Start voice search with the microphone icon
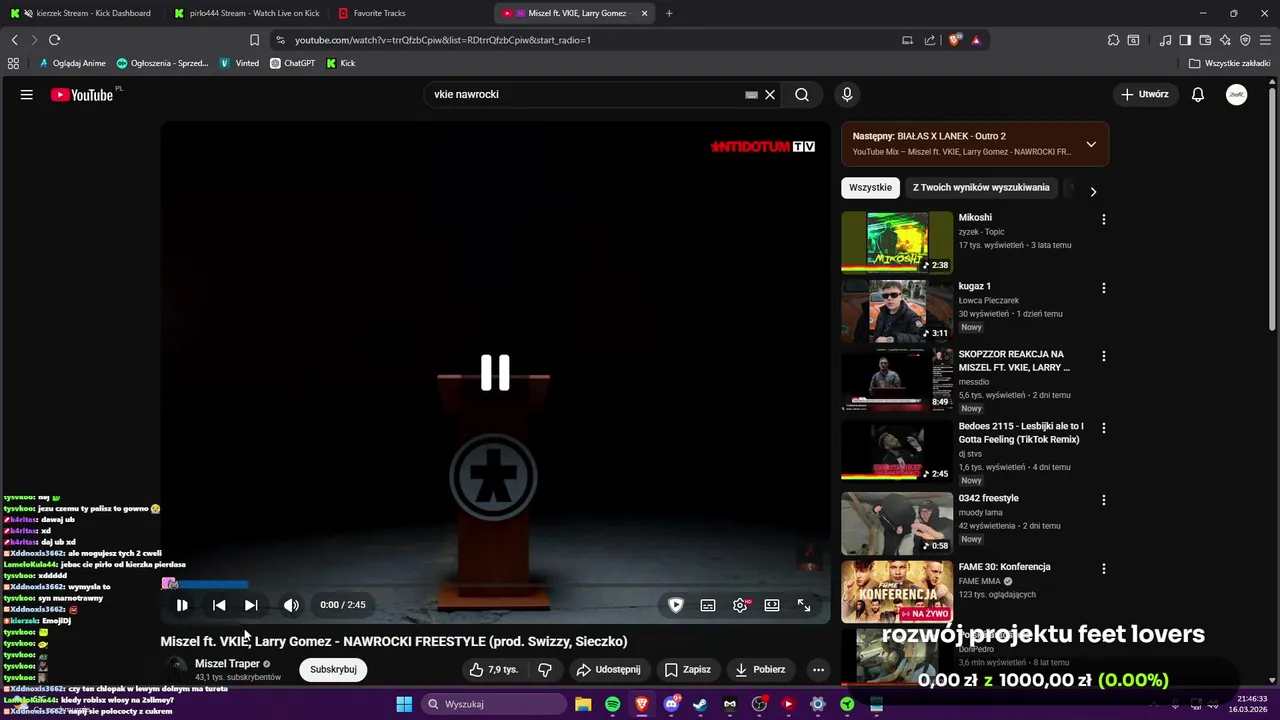 coord(847,94)
